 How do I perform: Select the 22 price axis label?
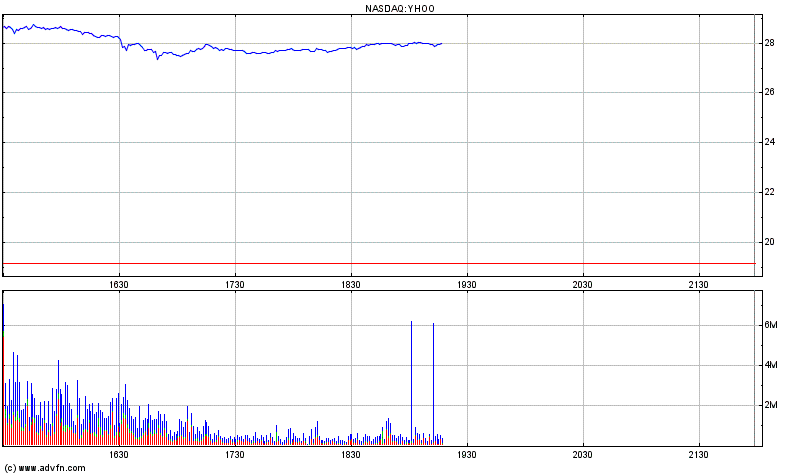[x=769, y=192]
